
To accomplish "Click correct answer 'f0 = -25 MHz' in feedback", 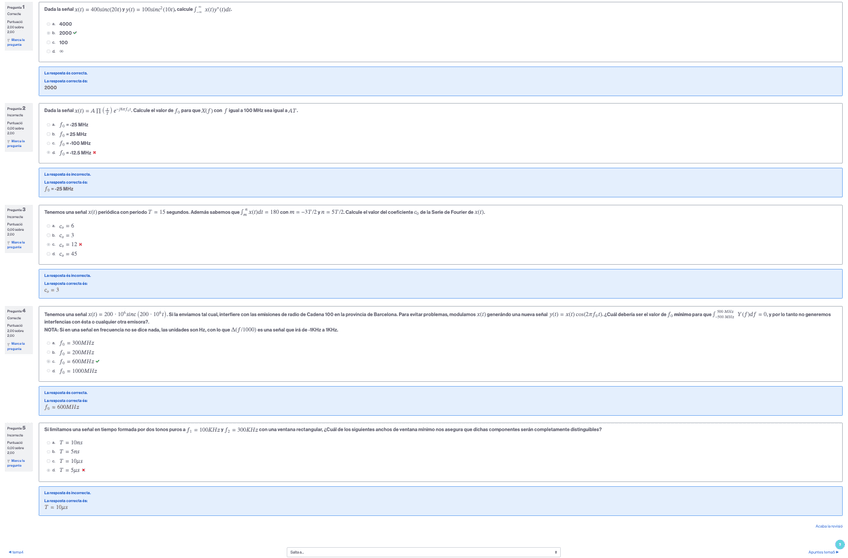I will click(x=58, y=189).
